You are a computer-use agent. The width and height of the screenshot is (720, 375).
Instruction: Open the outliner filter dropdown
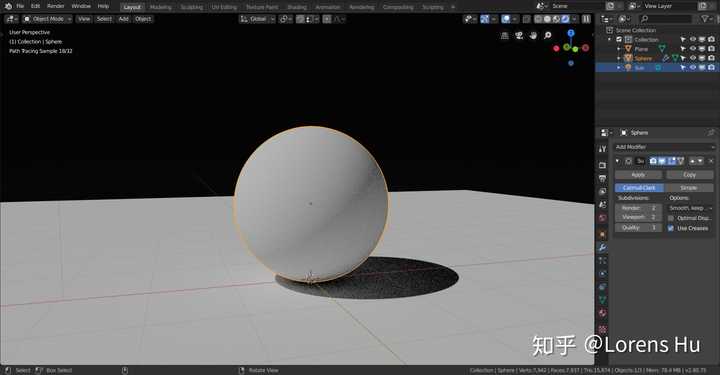(706, 19)
